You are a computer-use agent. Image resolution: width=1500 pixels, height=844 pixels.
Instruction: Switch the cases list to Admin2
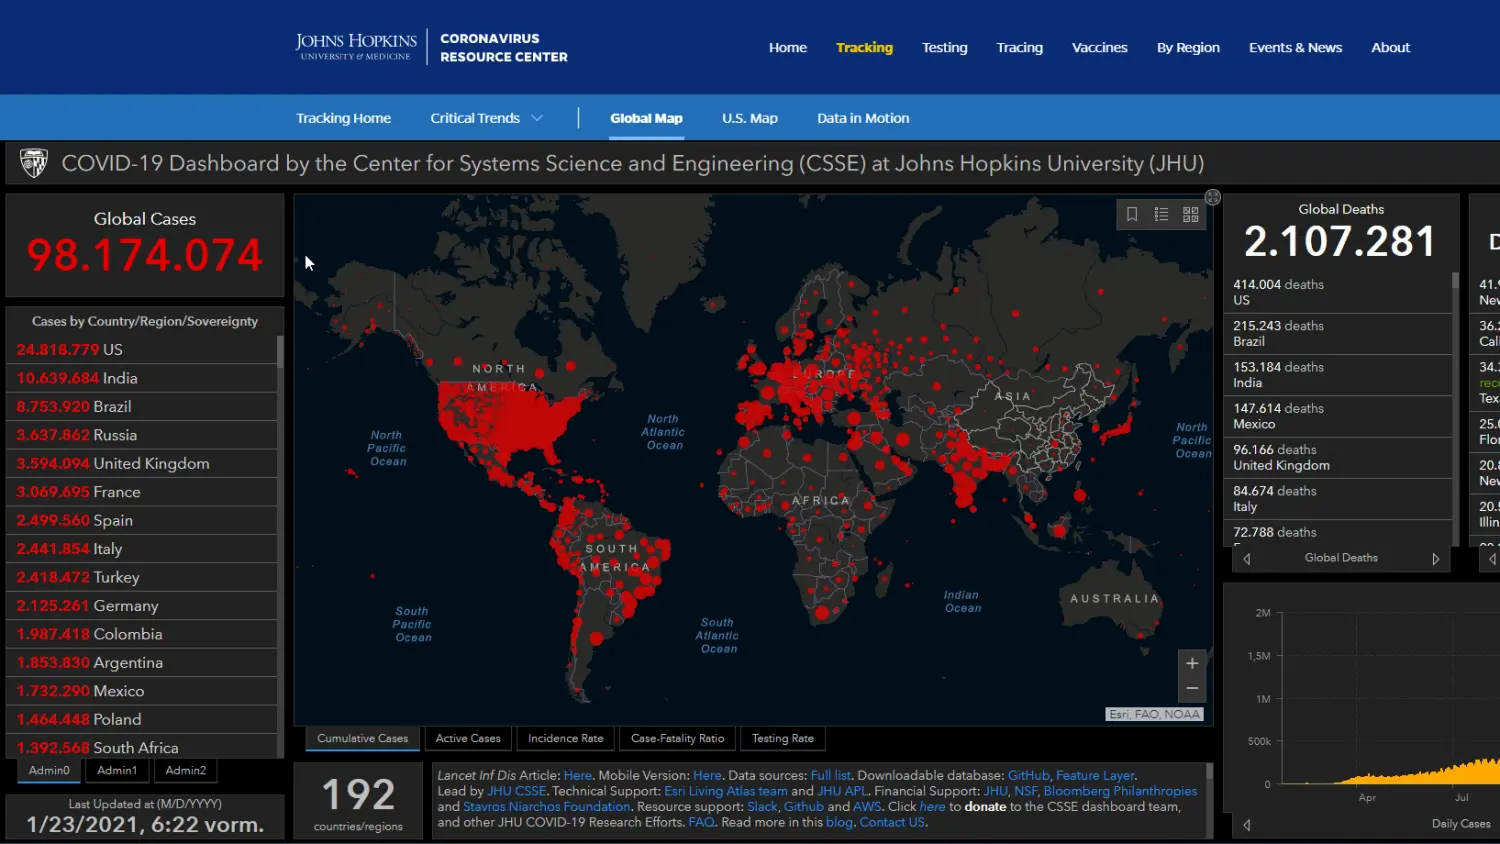pos(186,771)
